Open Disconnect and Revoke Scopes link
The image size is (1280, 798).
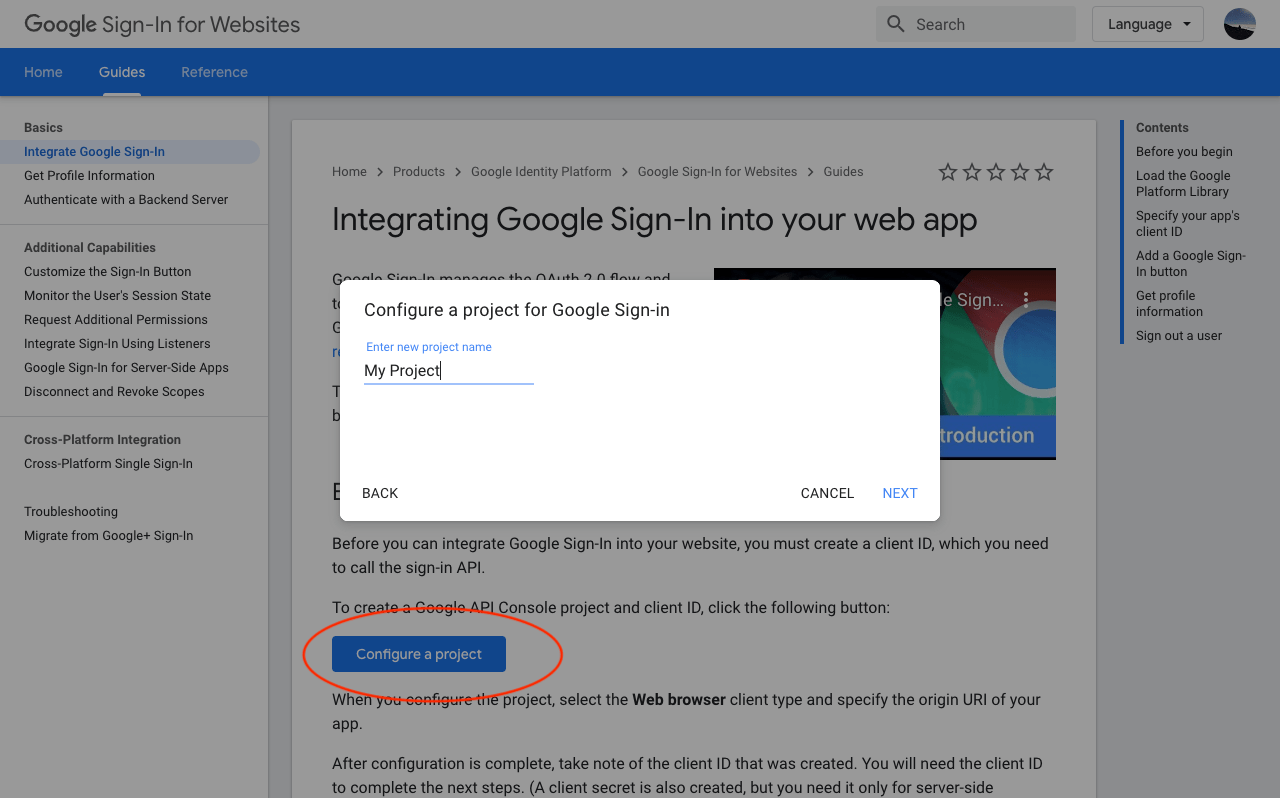pyautogui.click(x=114, y=392)
